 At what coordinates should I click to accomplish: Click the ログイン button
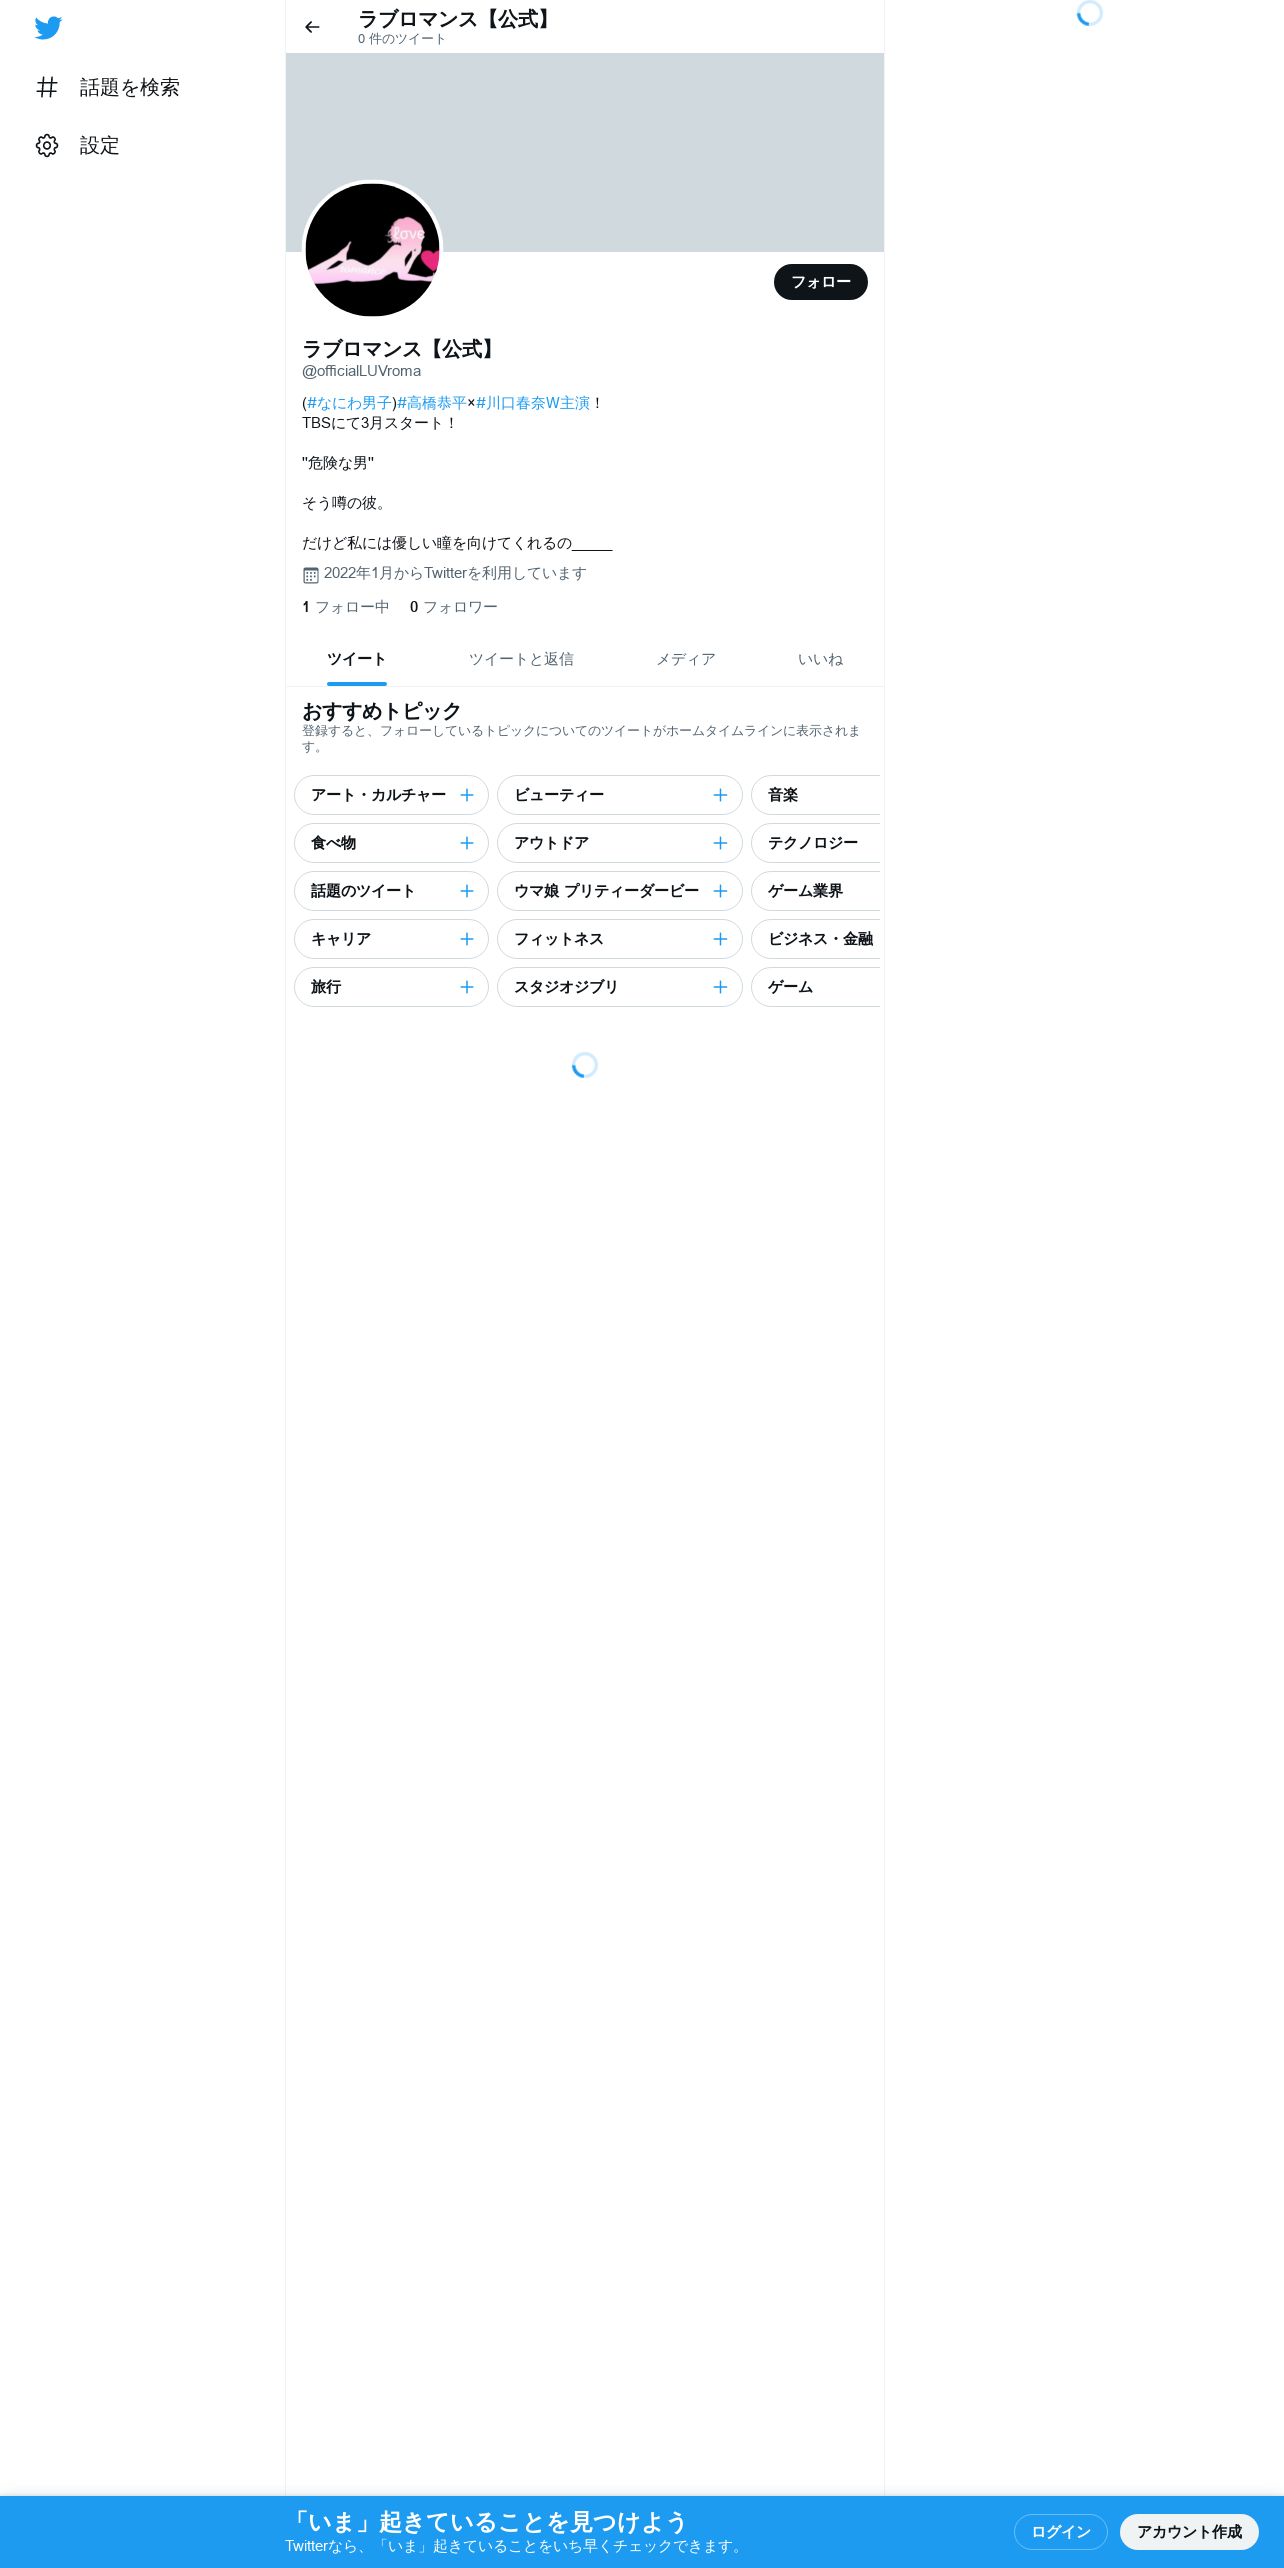(x=1060, y=2532)
